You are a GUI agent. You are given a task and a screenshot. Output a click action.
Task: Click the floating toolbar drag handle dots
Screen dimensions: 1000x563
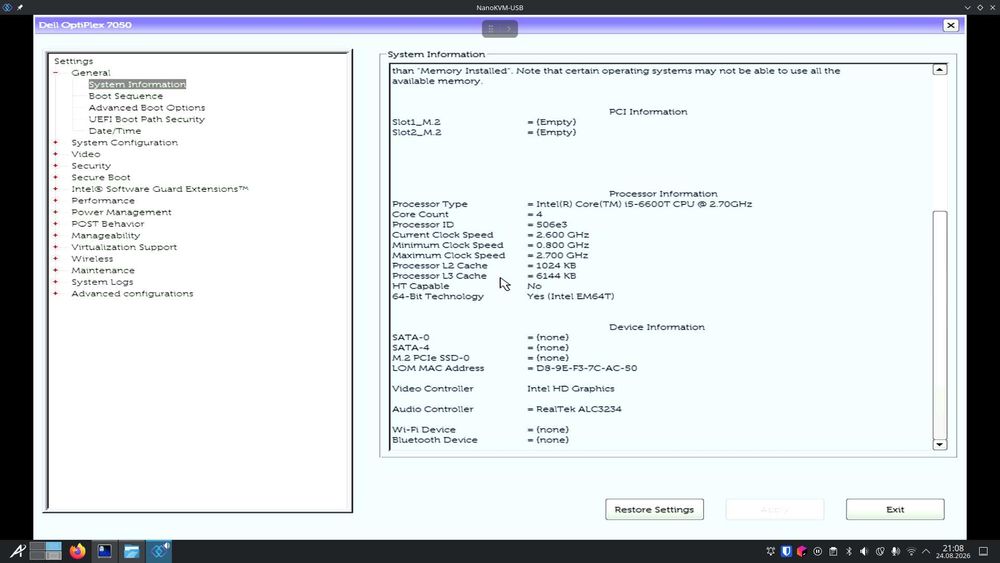490,29
